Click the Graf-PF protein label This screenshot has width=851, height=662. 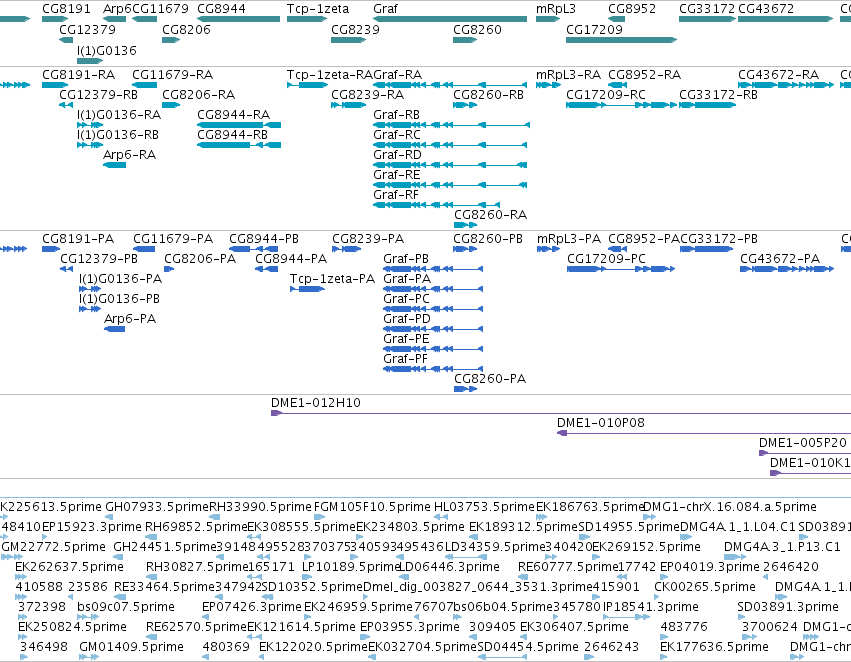pyautogui.click(x=405, y=359)
